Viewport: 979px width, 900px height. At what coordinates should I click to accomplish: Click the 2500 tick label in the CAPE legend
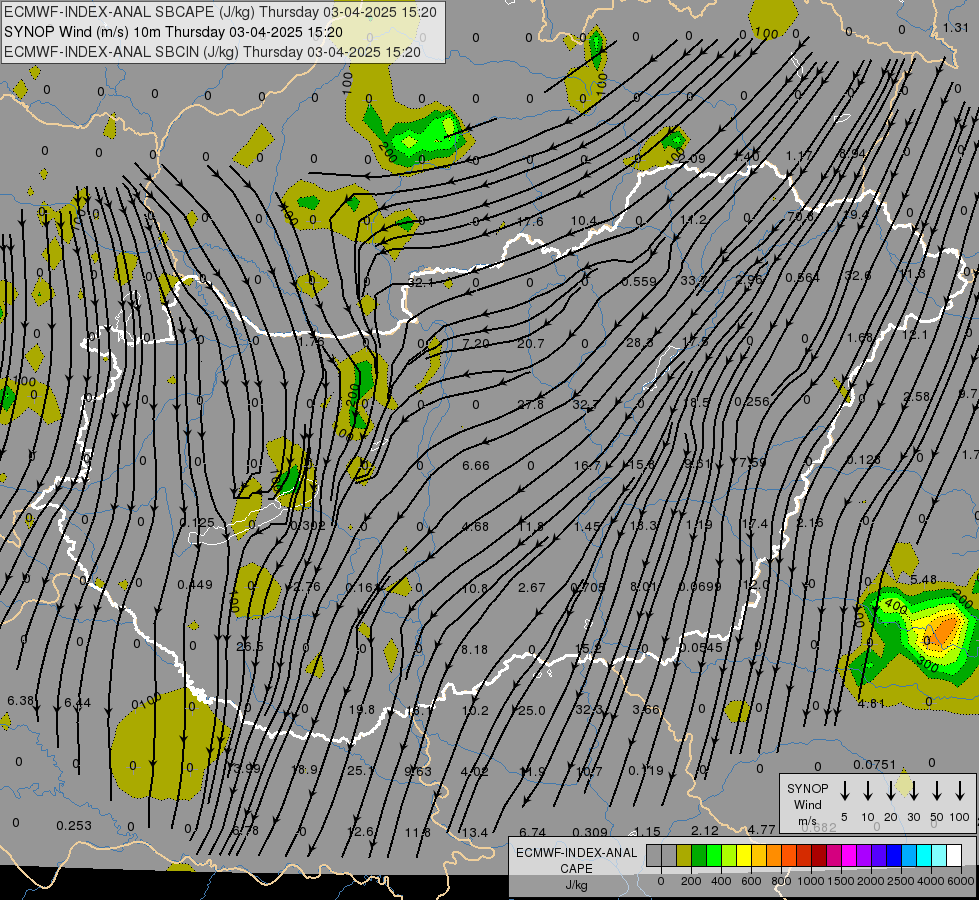point(900,881)
